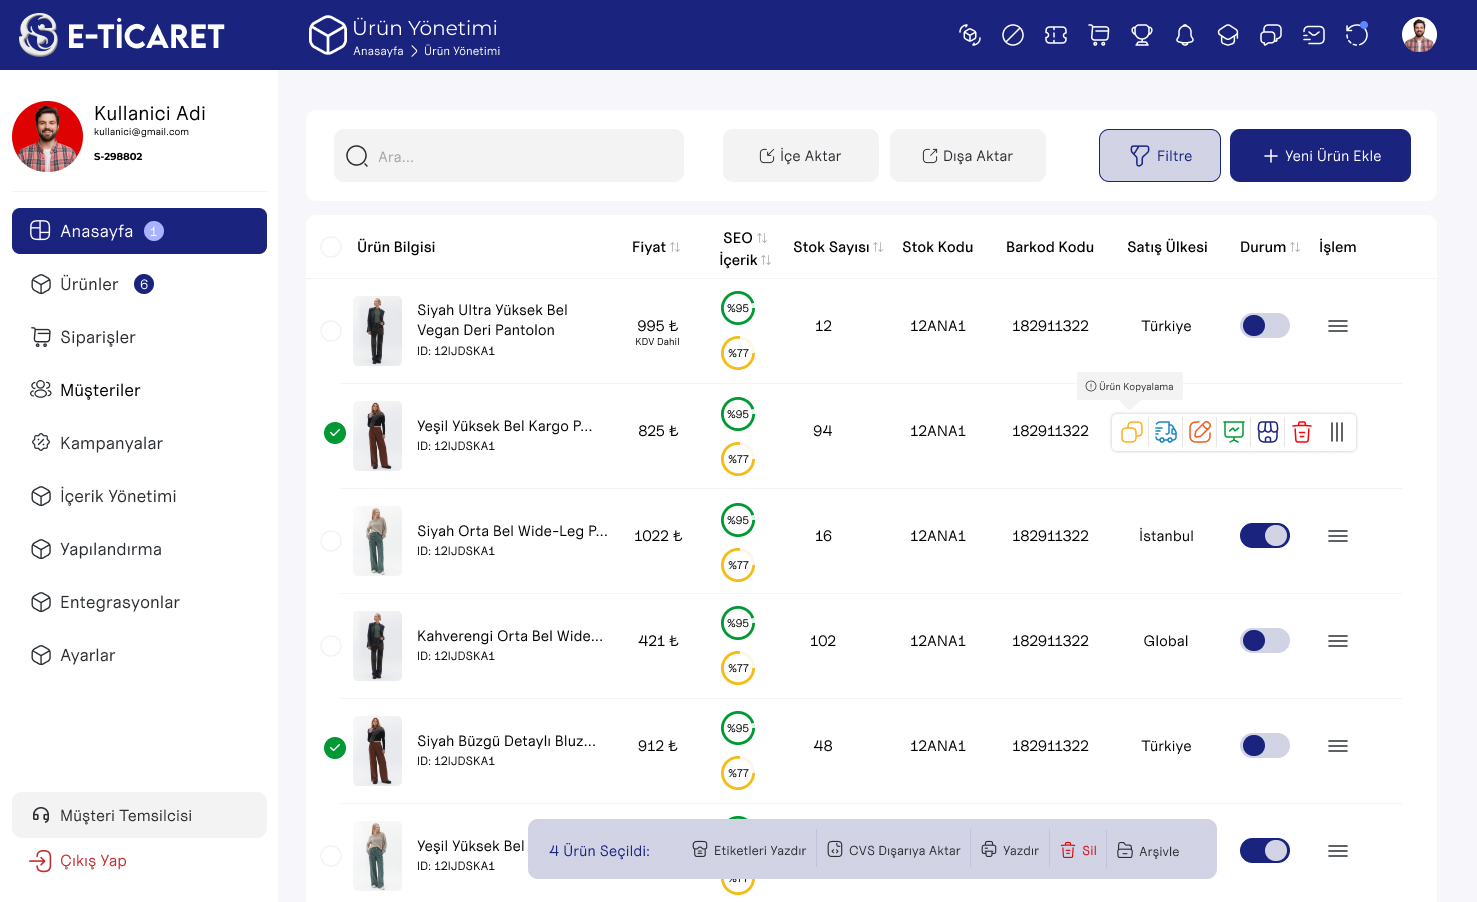Open action menu for Kahverengi Orta Bel row
Image resolution: width=1477 pixels, height=902 pixels.
(x=1337, y=641)
